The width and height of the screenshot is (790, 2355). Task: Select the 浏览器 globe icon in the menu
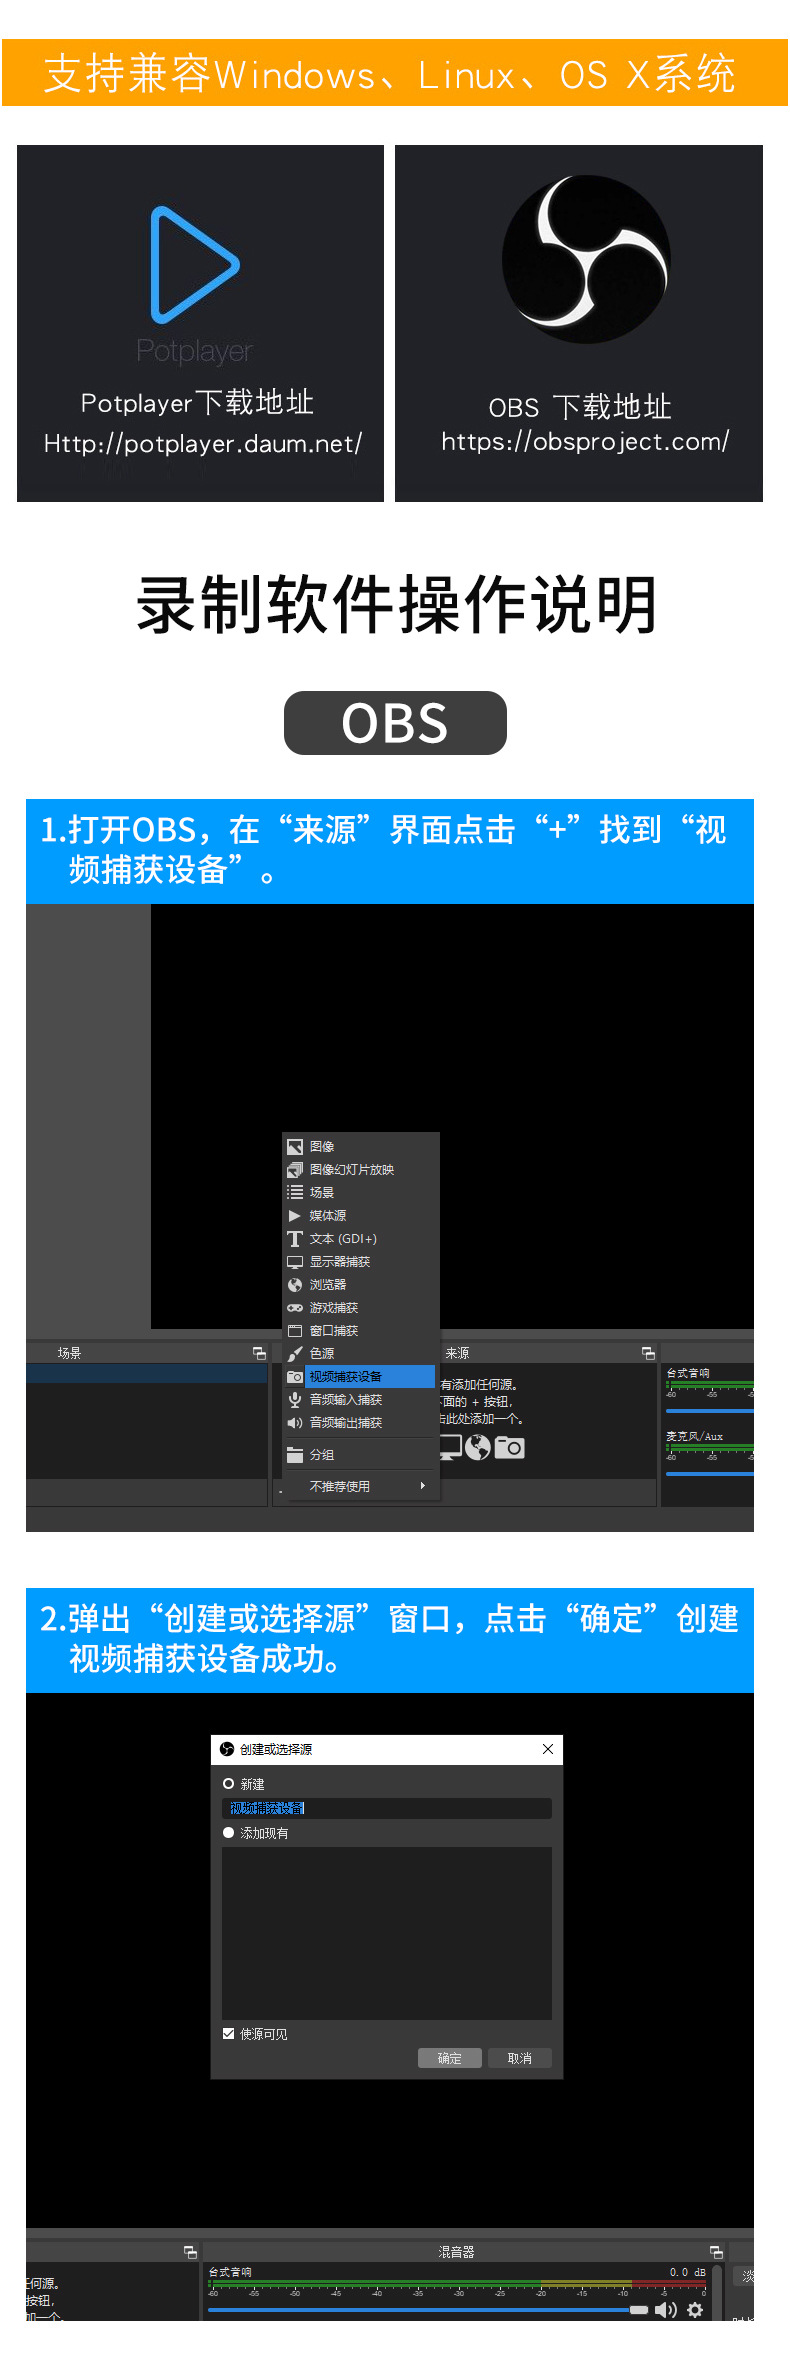pyautogui.click(x=295, y=1285)
